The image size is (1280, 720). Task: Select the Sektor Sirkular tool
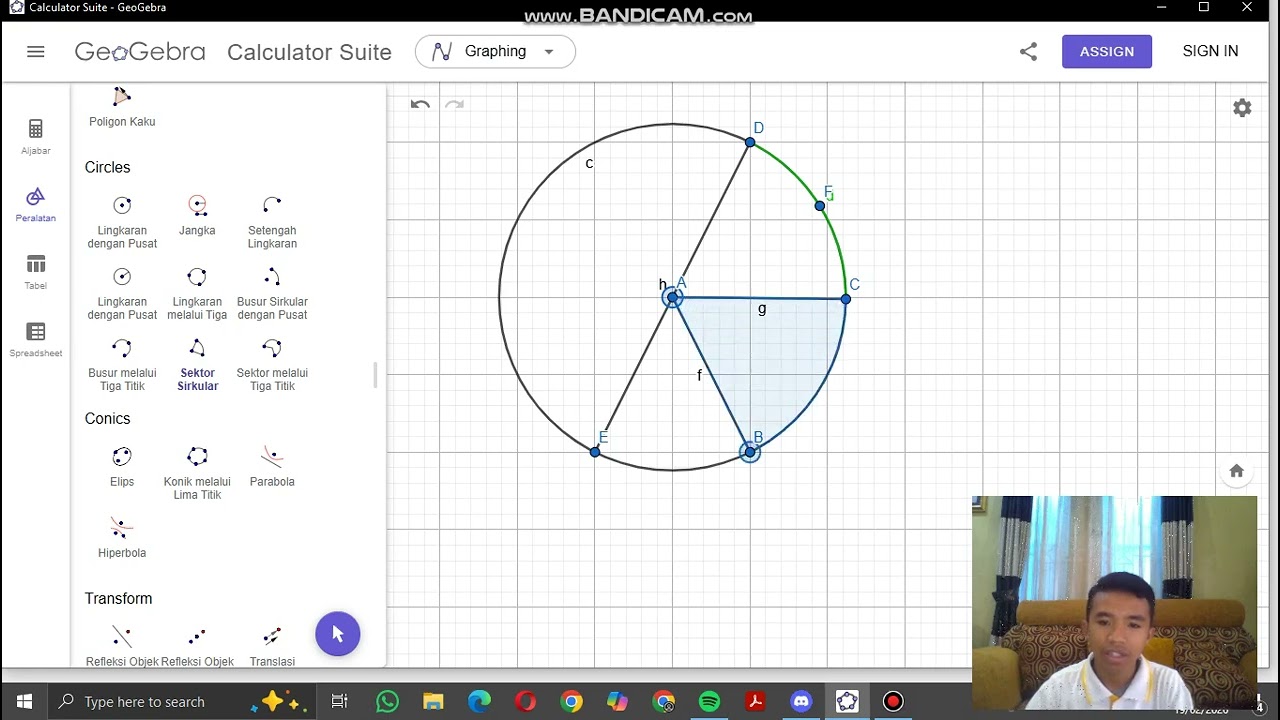click(x=197, y=364)
